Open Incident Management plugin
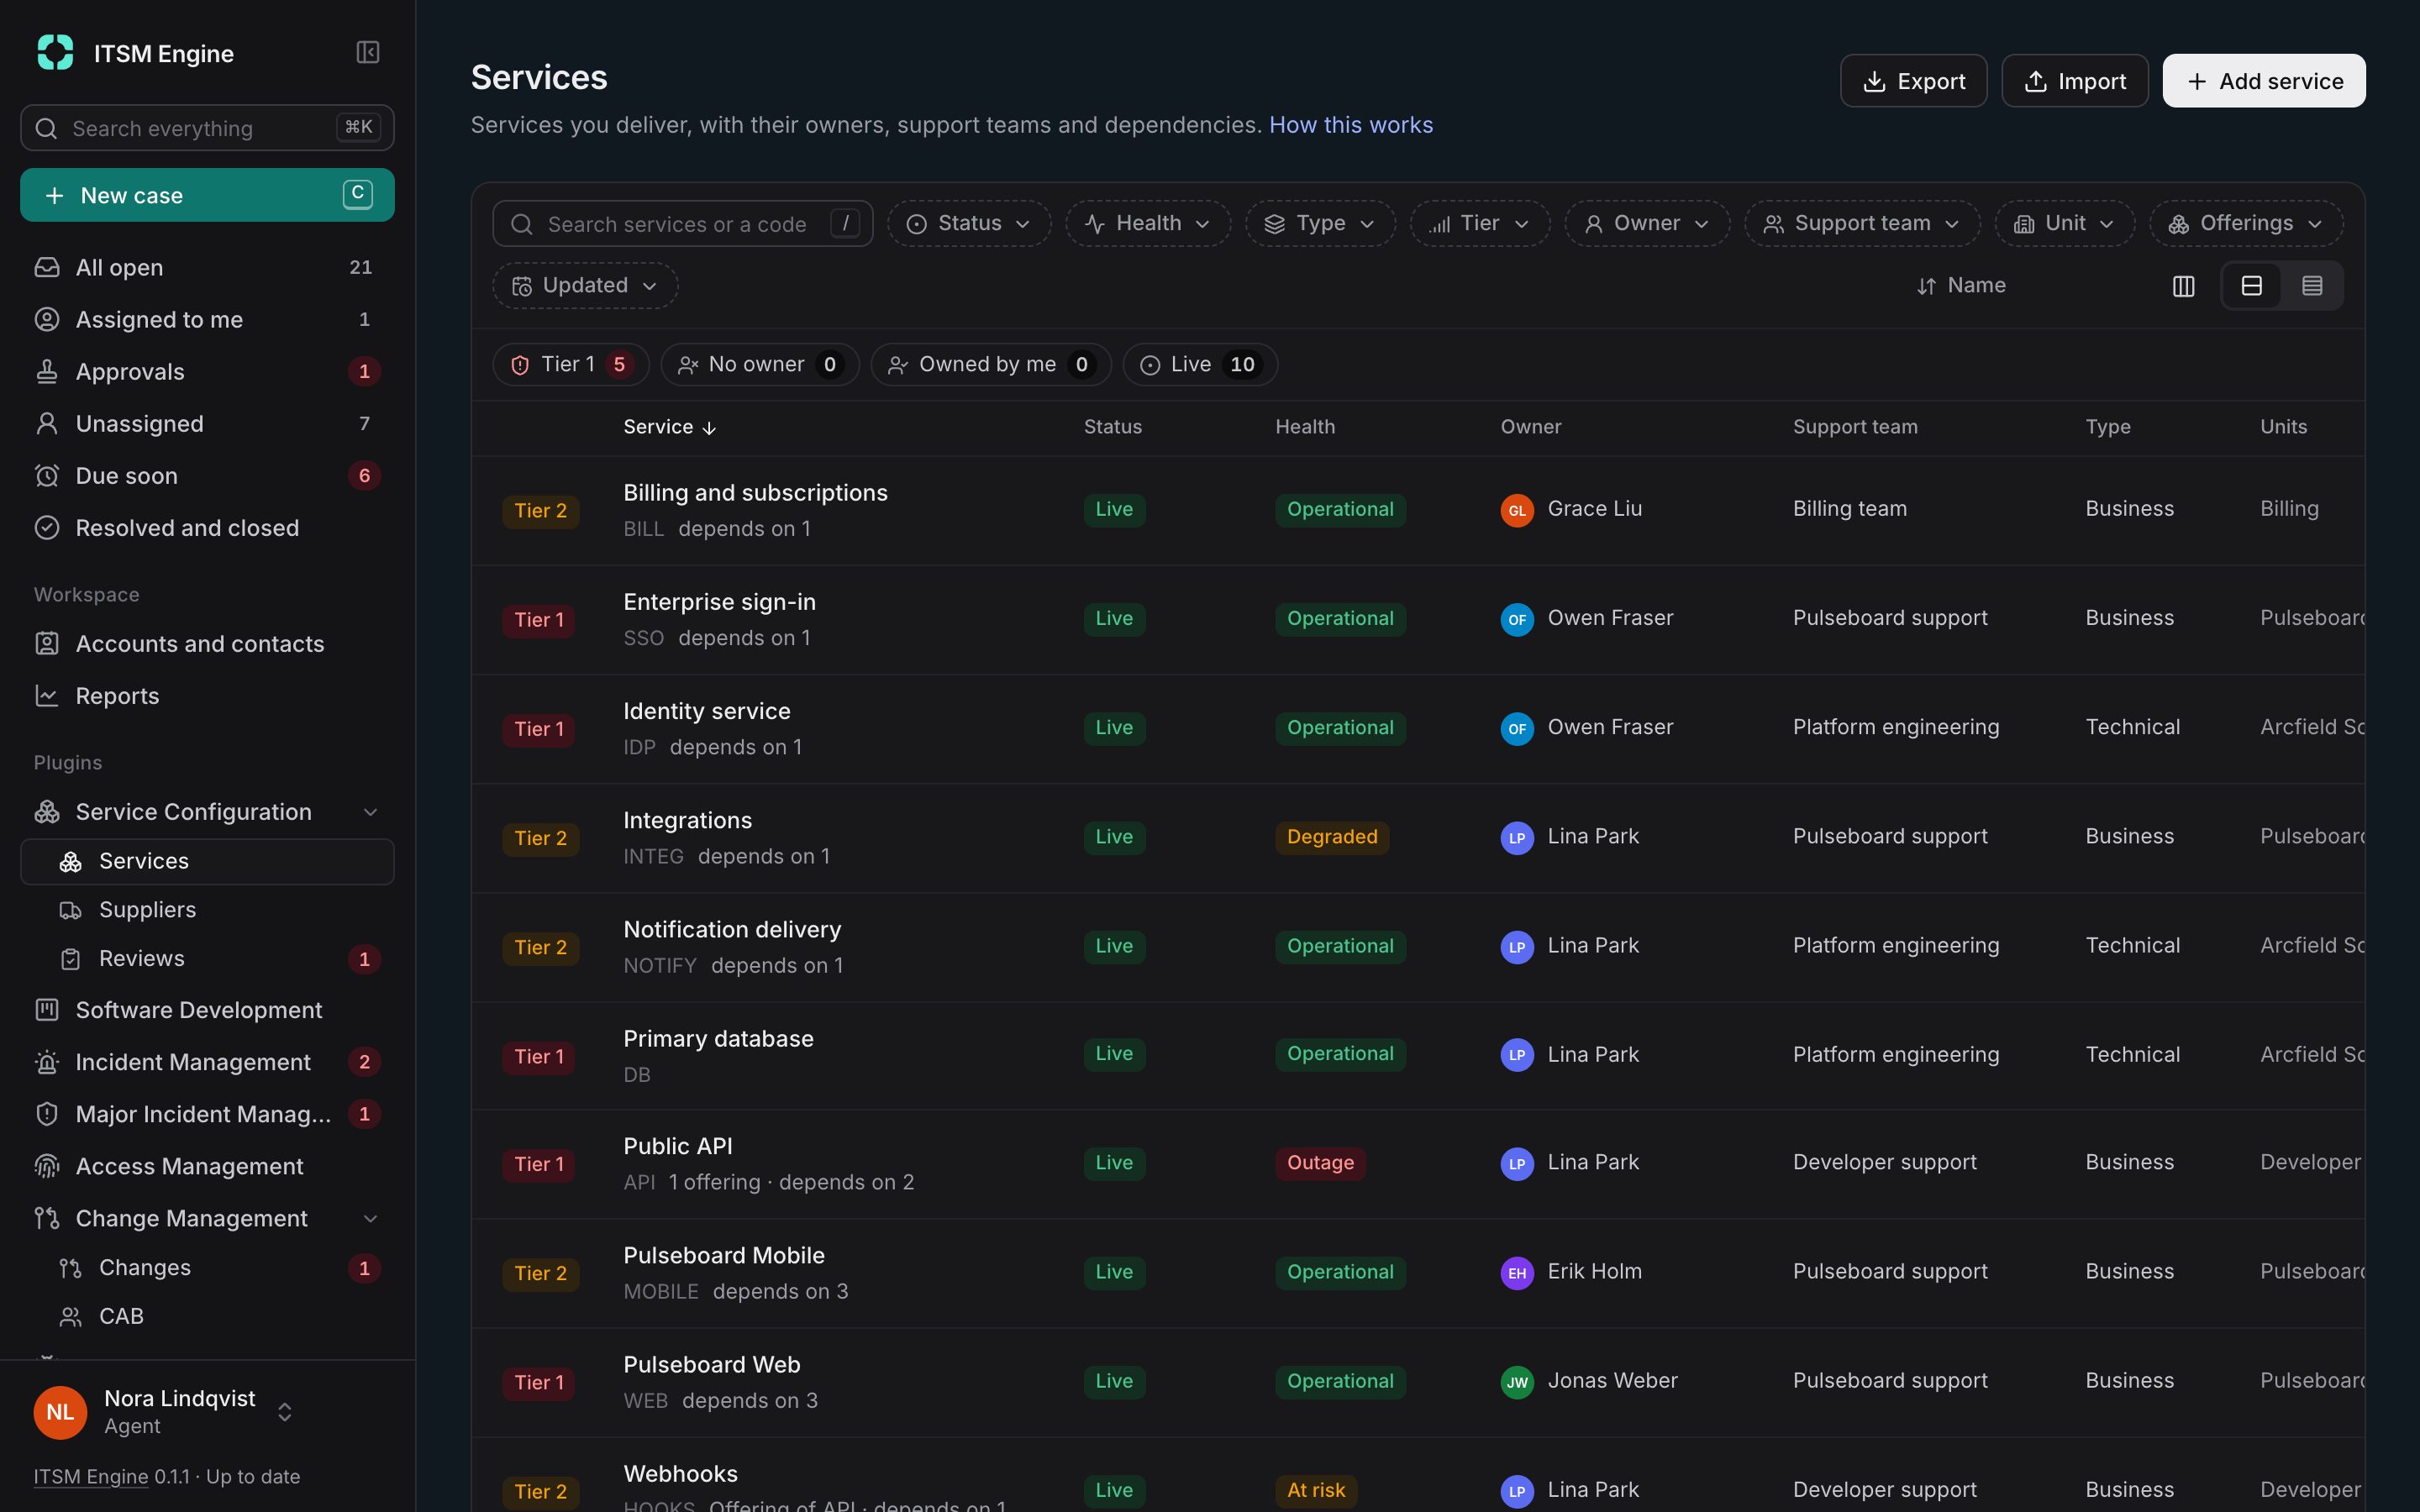This screenshot has height=1512, width=2420. pyautogui.click(x=207, y=1062)
